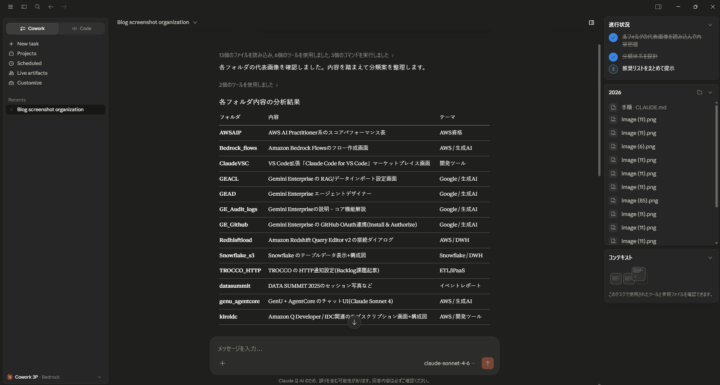Open the CLAUDE.md file entry
Viewport: 720px width, 385px height.
(643, 107)
